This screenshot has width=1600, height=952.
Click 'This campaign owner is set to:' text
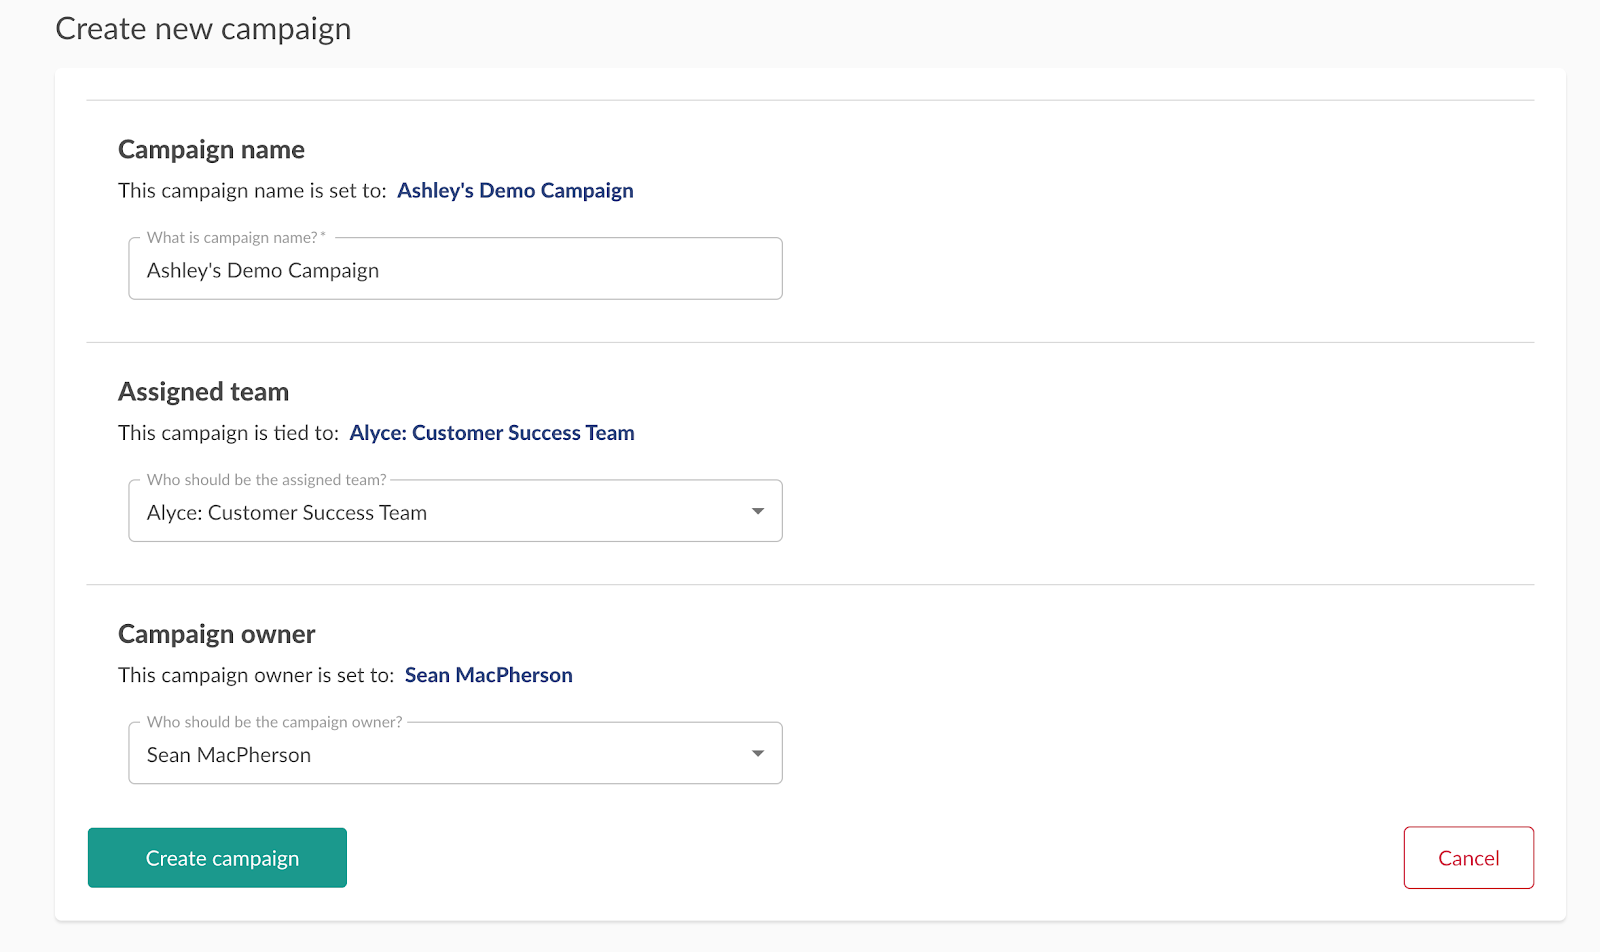pos(256,675)
